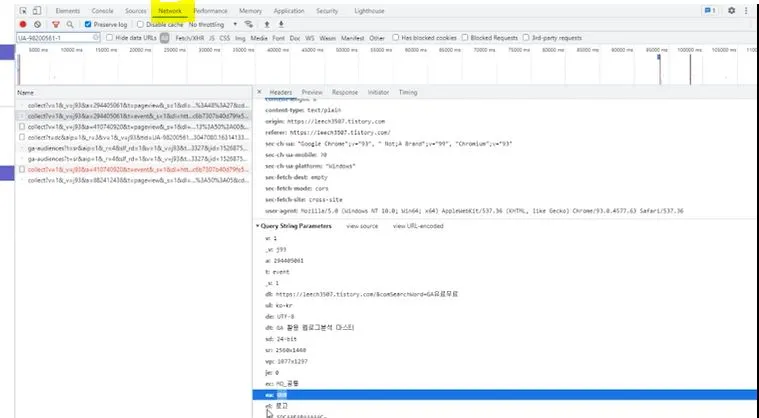Enable Disable cache checkbox
Image resolution: width=759 pixels, height=418 pixels.
point(140,24)
